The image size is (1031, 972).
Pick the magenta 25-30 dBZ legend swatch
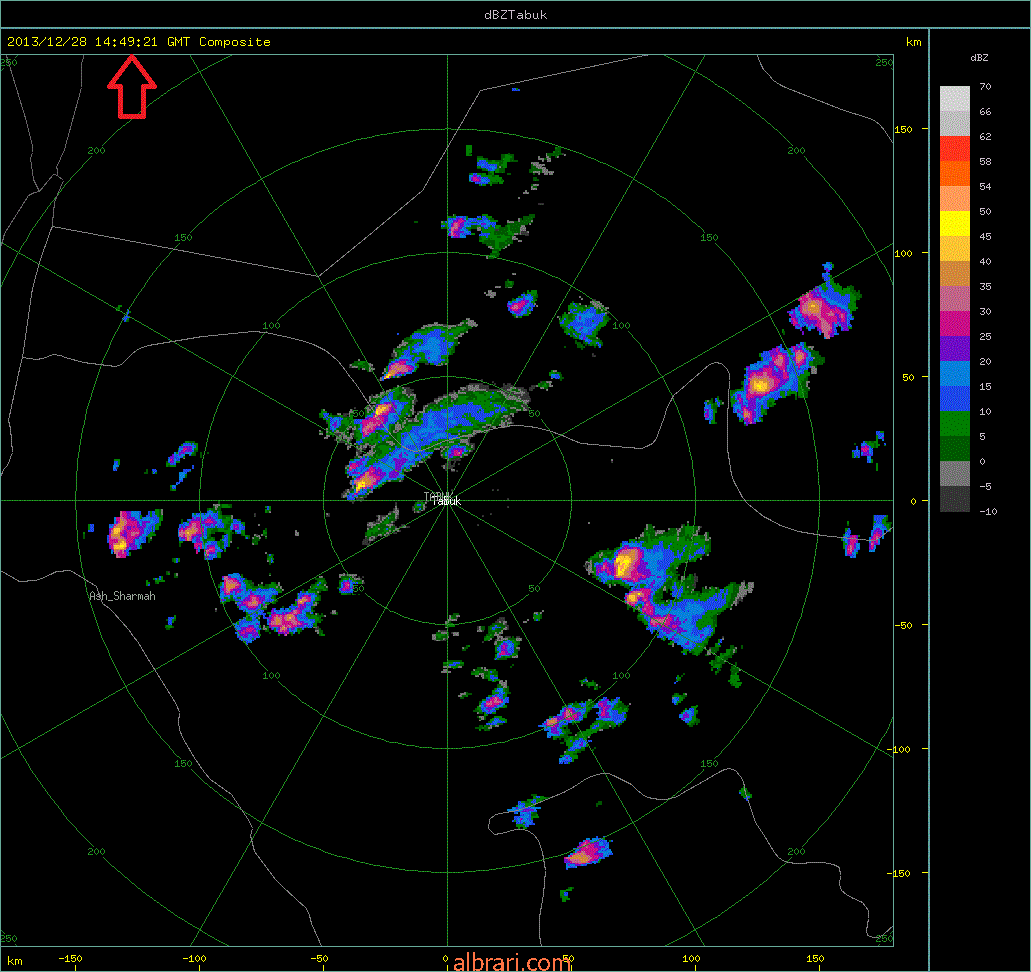[x=955, y=324]
